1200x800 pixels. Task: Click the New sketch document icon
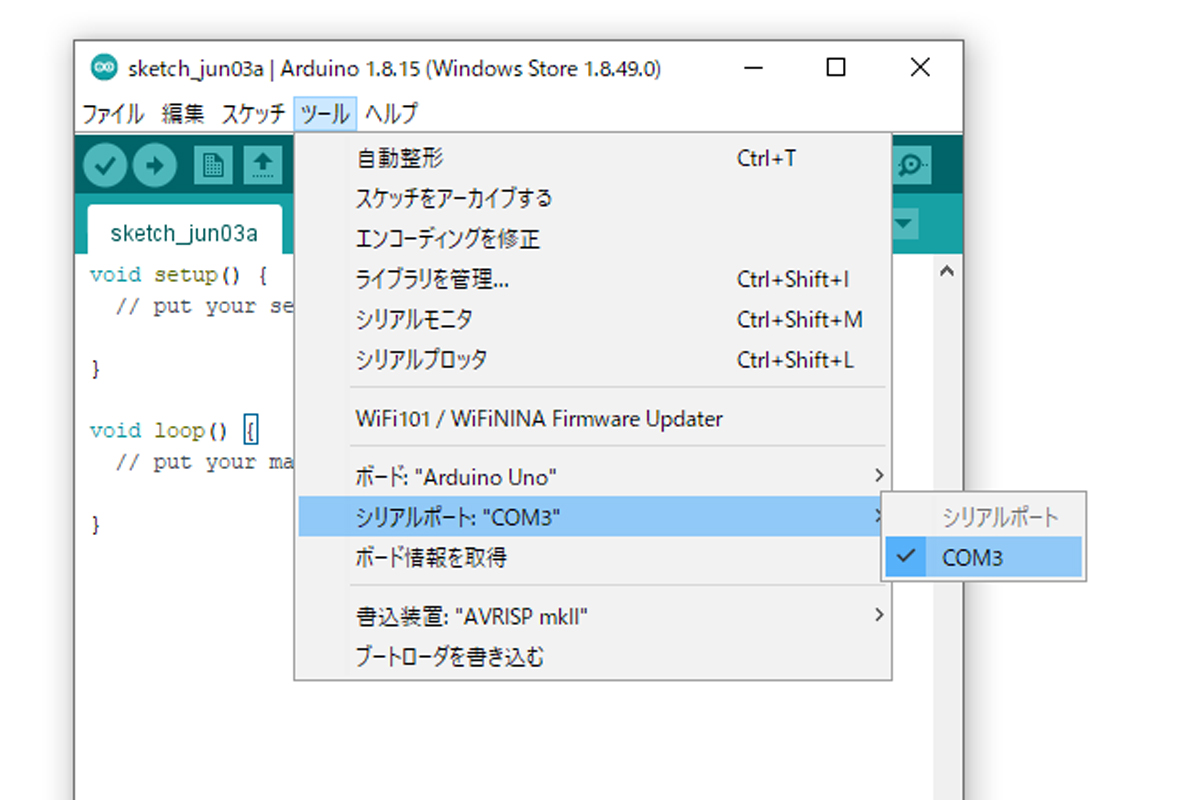point(212,166)
